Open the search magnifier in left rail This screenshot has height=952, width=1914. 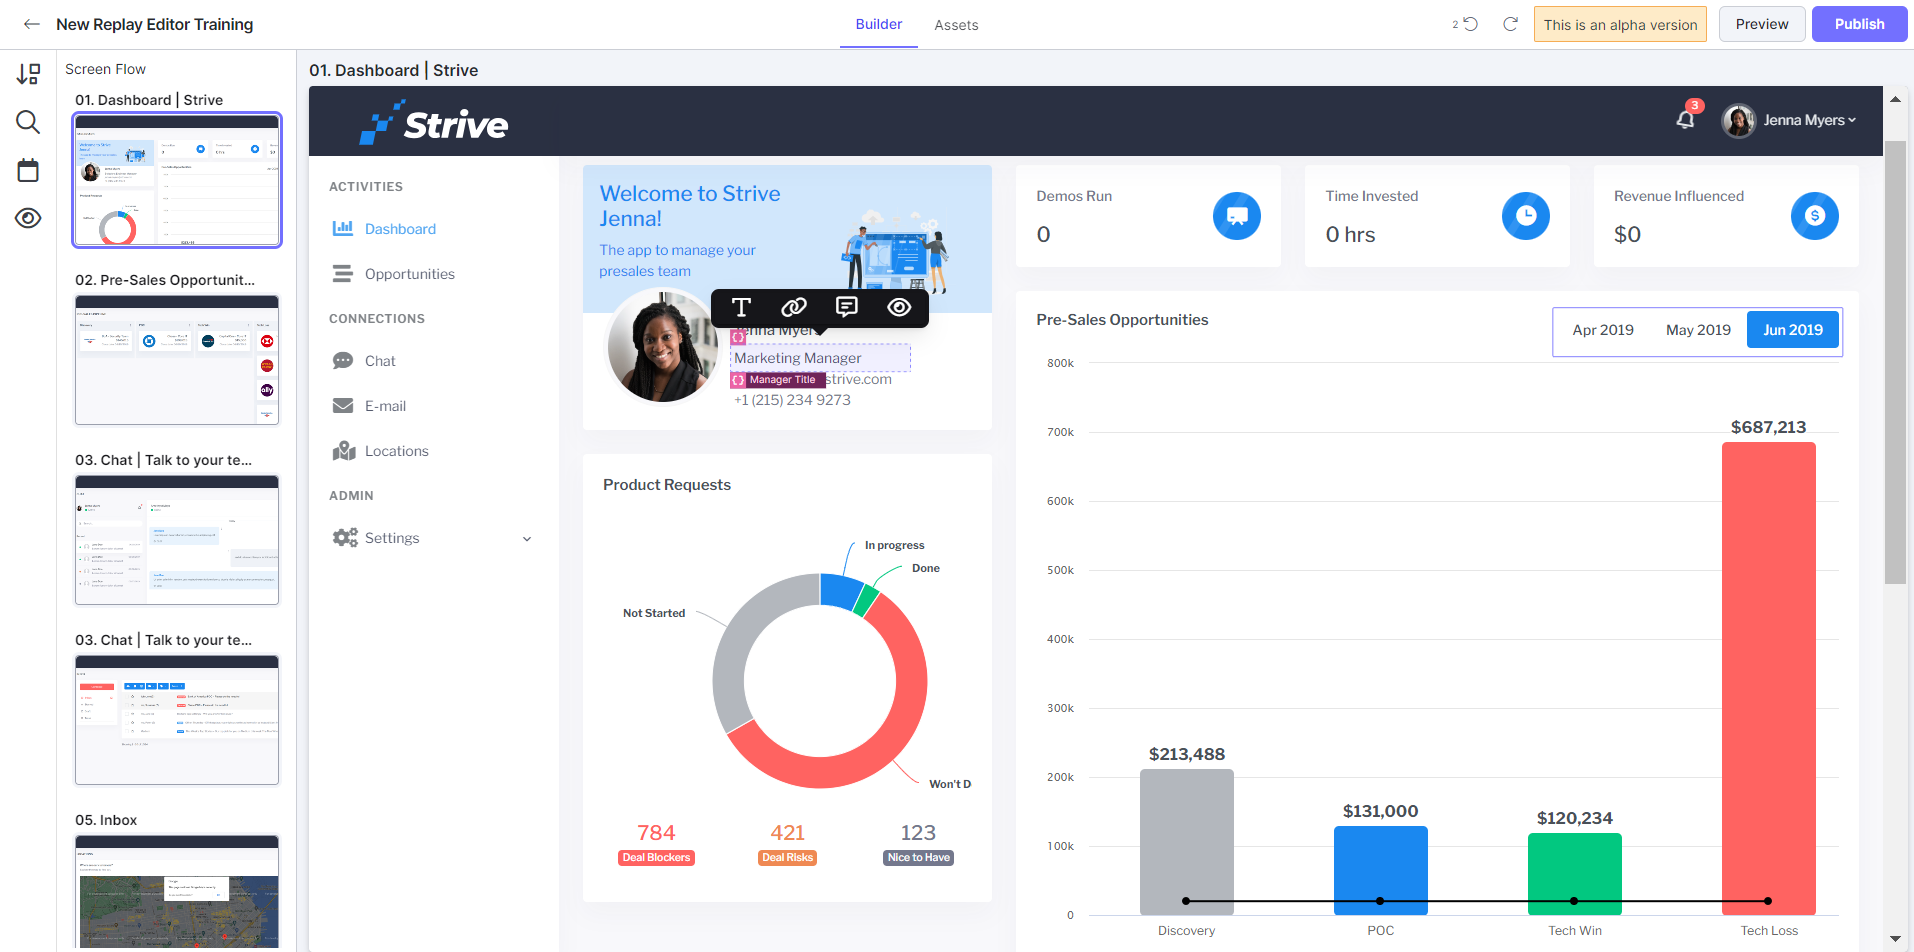point(28,122)
